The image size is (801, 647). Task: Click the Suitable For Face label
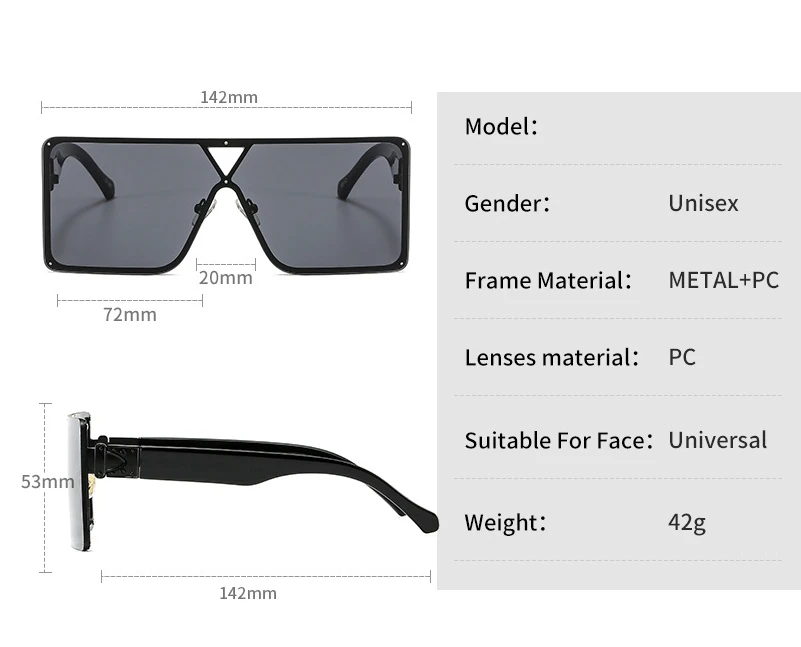coord(559,440)
